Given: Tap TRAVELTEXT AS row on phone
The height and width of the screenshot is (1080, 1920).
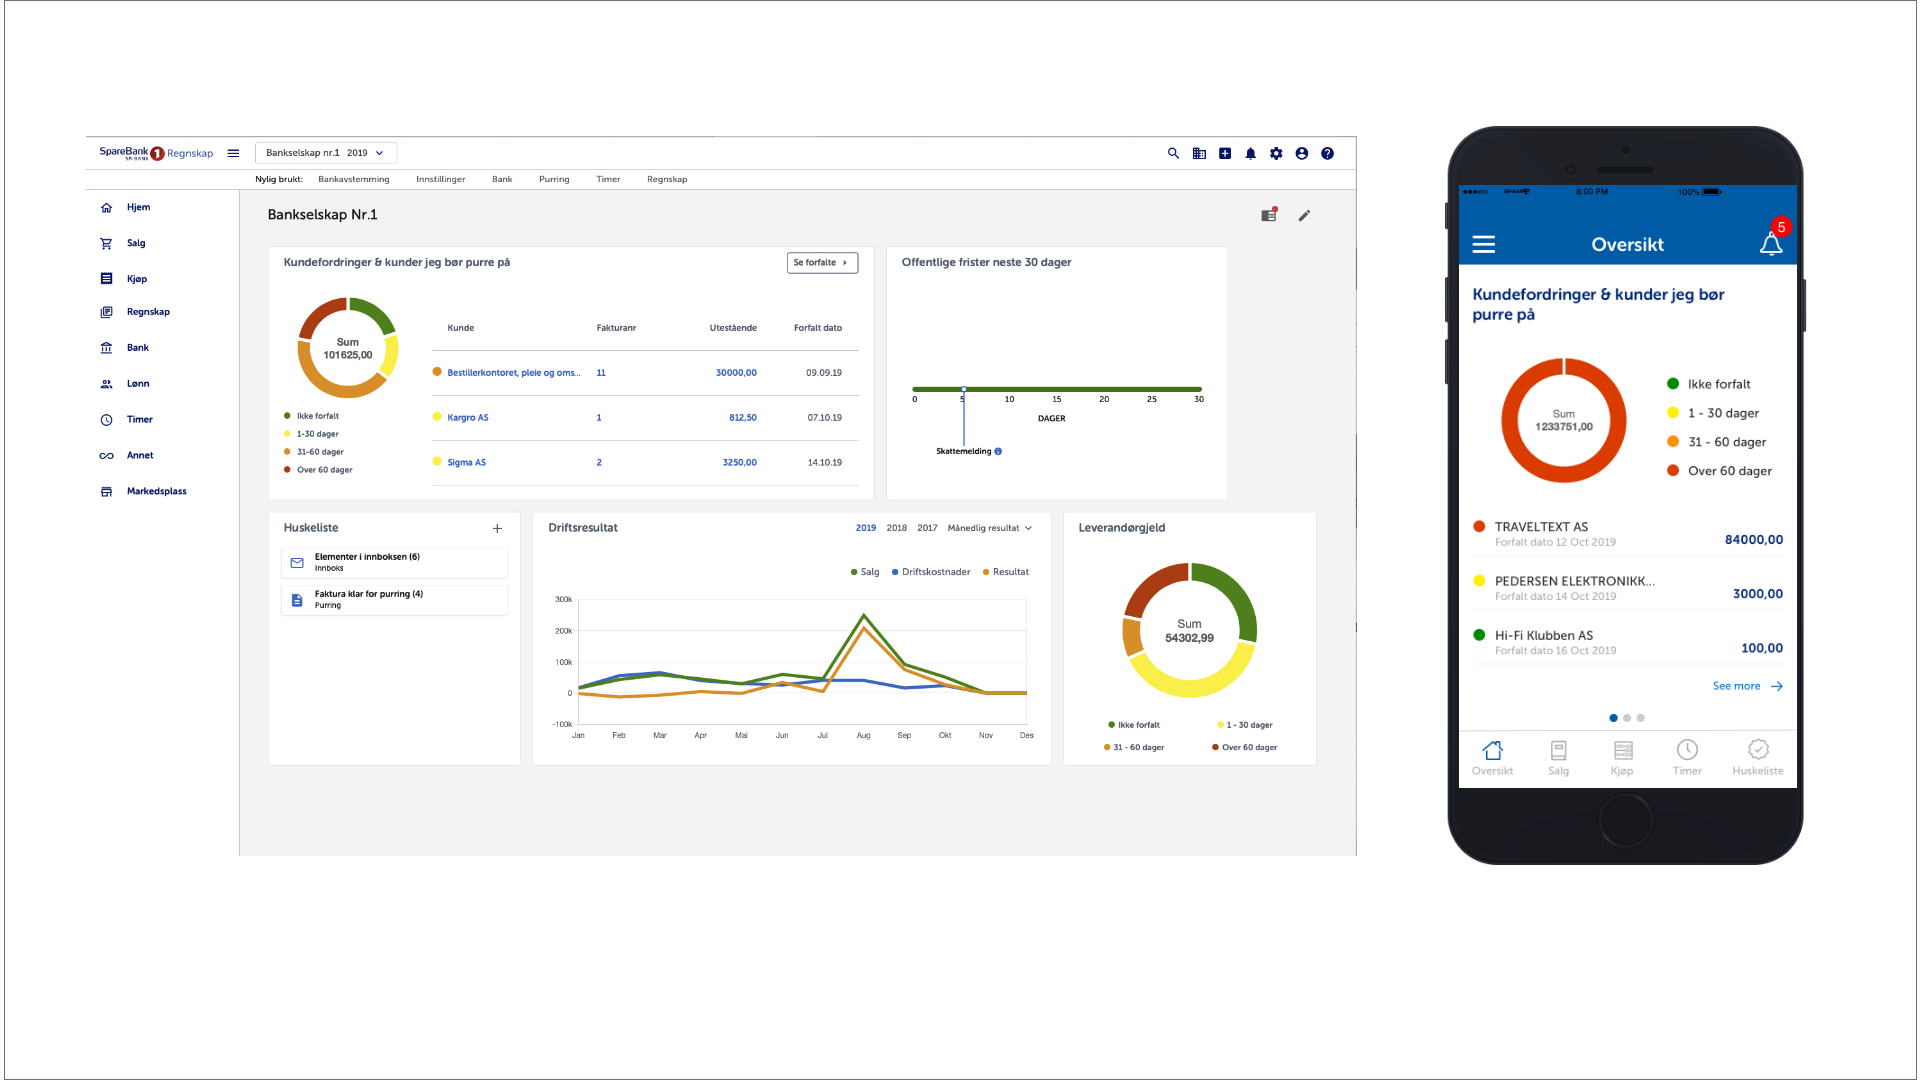Looking at the screenshot, I should pos(1627,534).
